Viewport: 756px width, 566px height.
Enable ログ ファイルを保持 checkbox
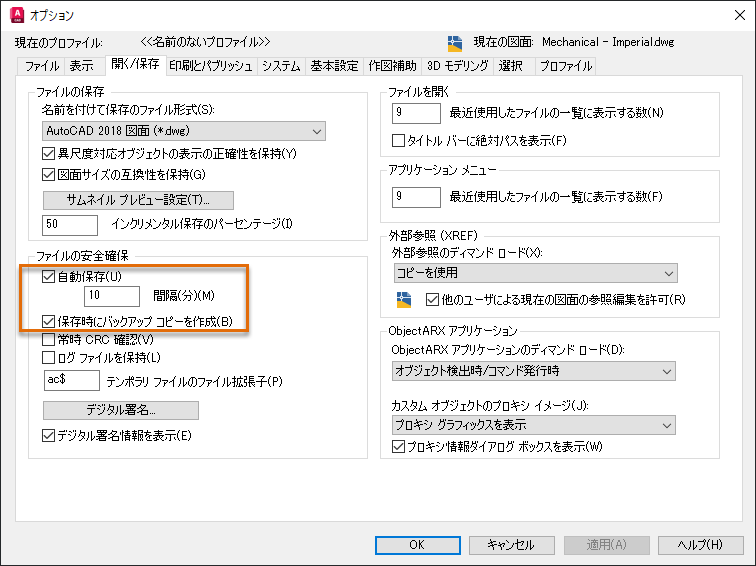coord(48,357)
